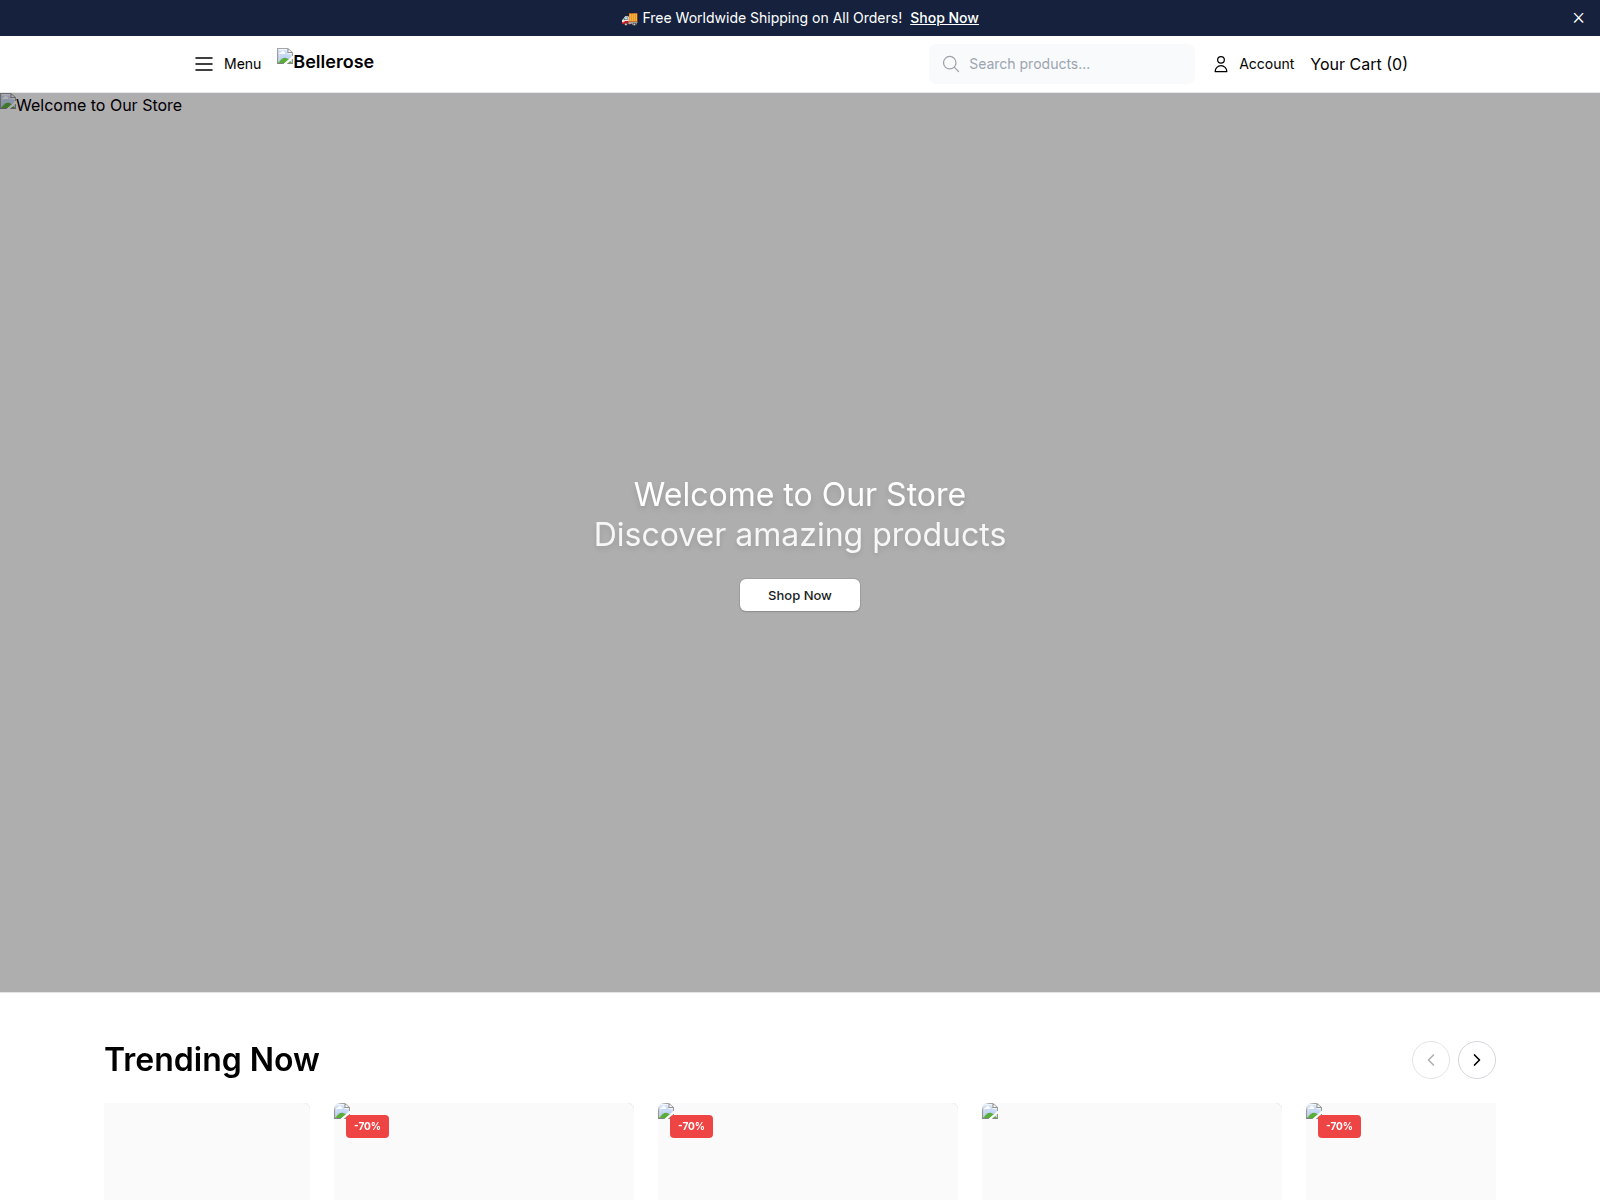
Task: Click the delivery truck emoji in banner
Action: [630, 18]
